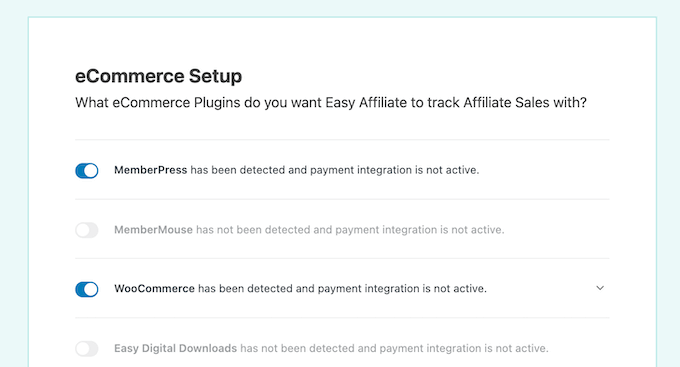Click the eCommerce Setup heading
Image resolution: width=680 pixels, height=367 pixels.
coord(158,76)
